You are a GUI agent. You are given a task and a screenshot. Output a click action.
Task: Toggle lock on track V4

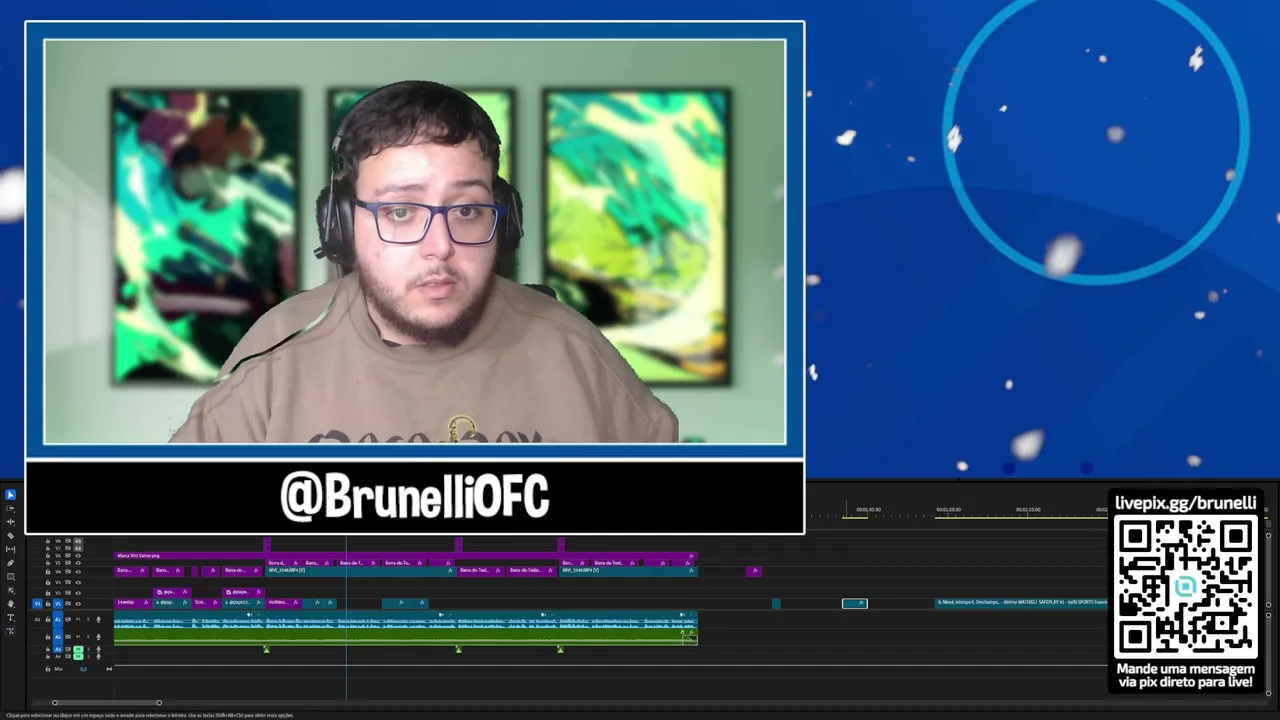tap(47, 571)
